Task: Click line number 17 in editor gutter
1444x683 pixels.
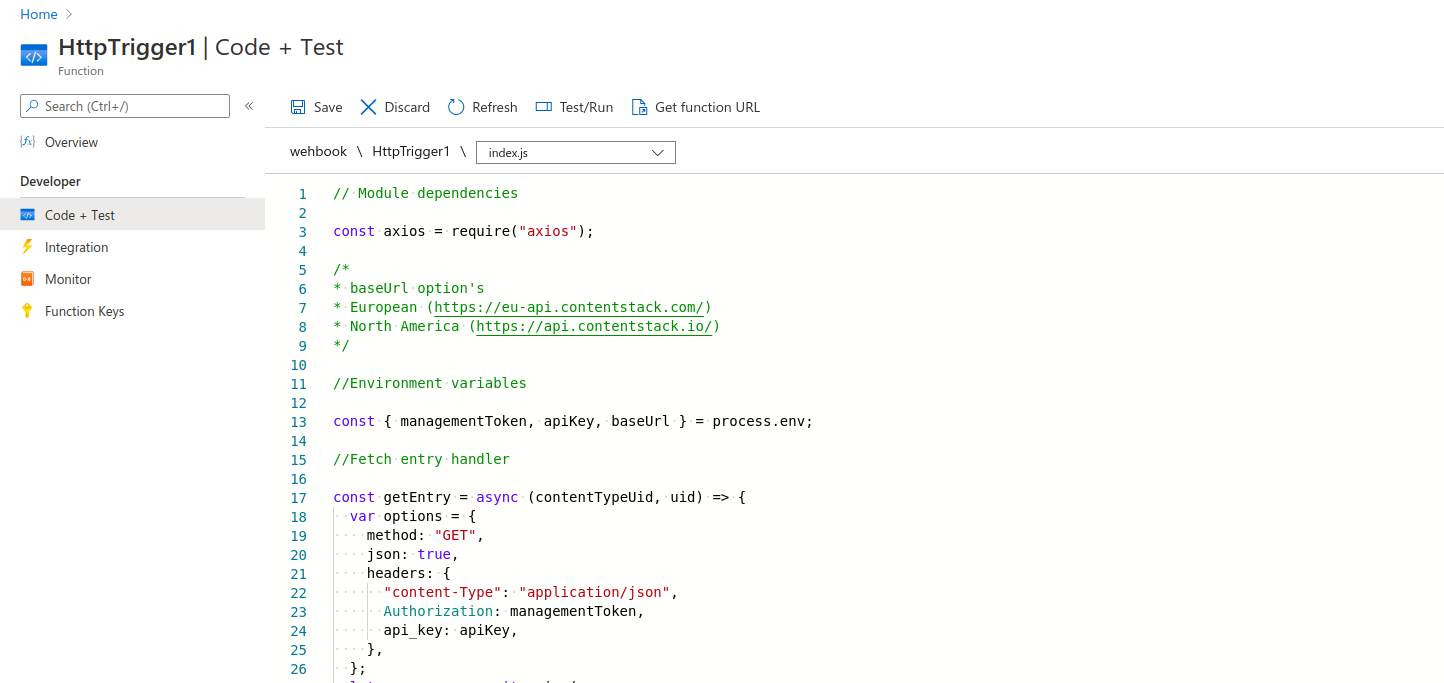Action: tap(298, 498)
